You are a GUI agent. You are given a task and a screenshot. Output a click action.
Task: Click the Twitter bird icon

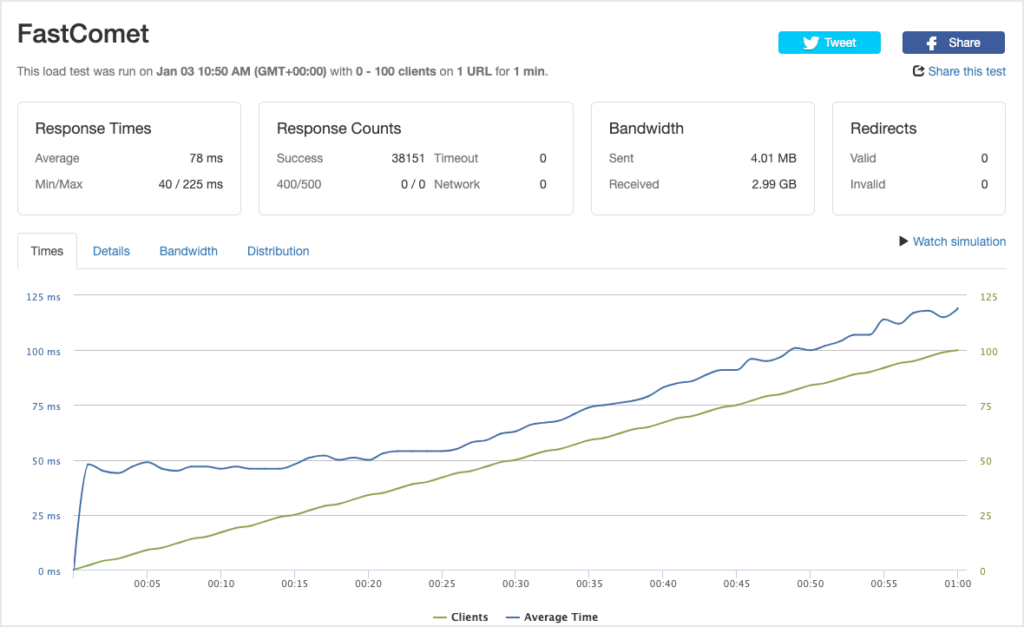811,43
